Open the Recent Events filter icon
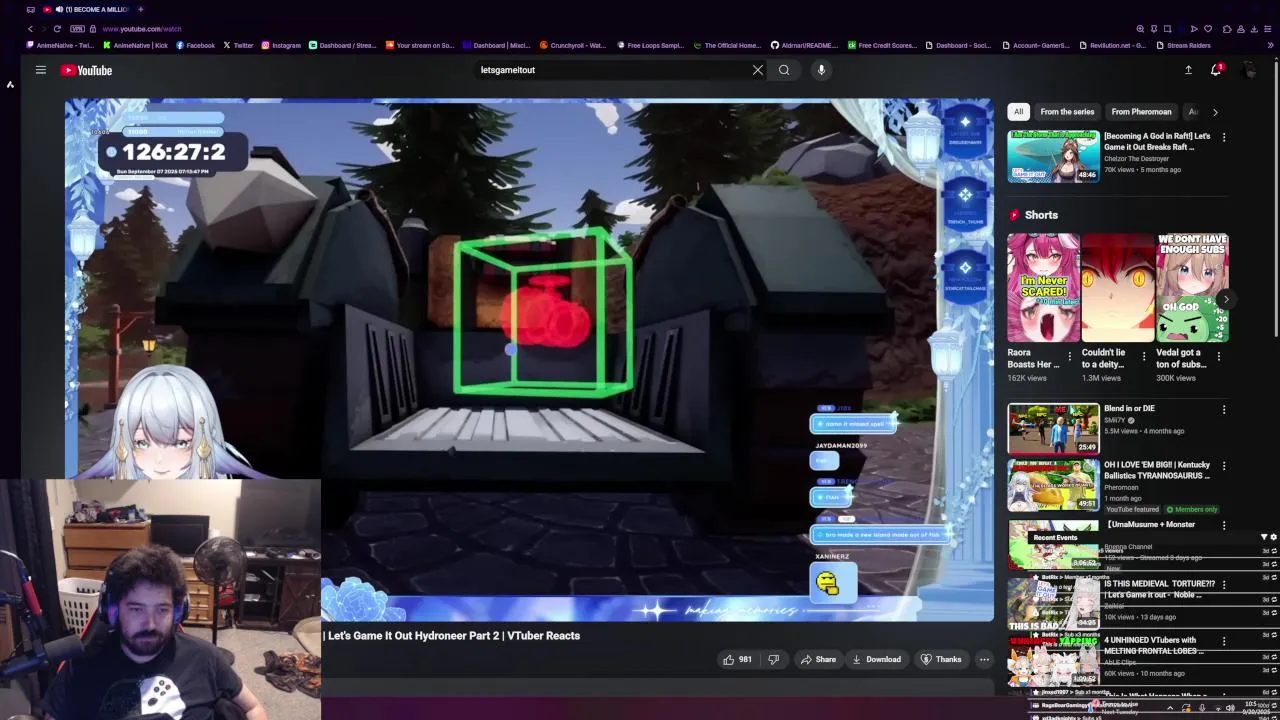Screen dimensions: 1280x720 click(1264, 537)
